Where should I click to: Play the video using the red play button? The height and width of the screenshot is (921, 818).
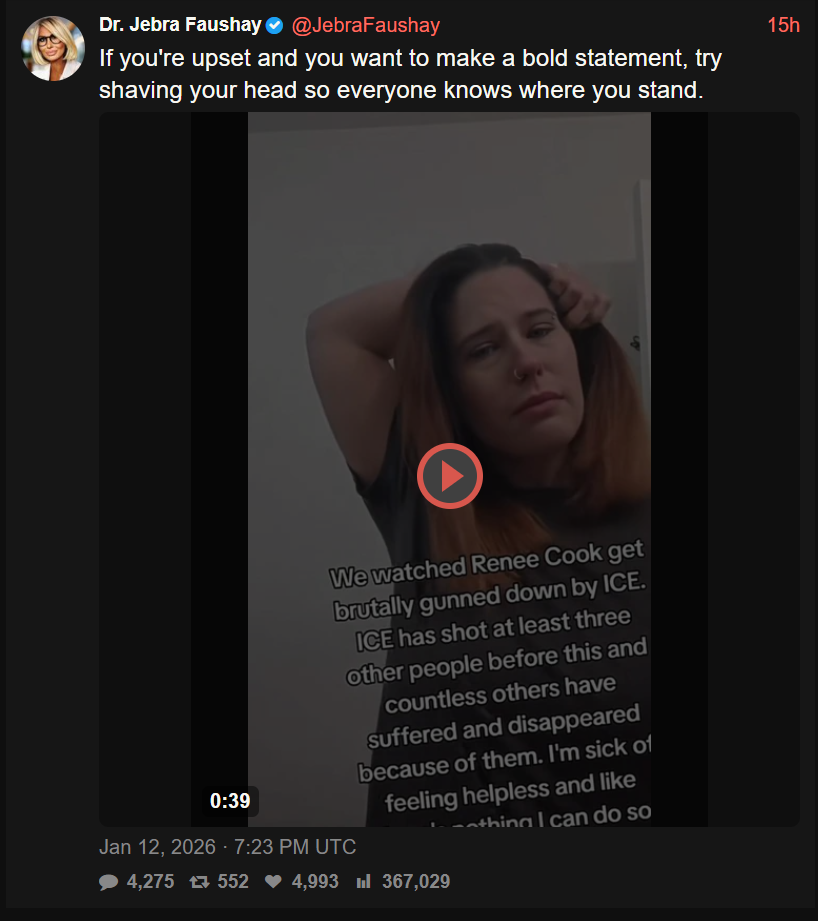pyautogui.click(x=450, y=476)
